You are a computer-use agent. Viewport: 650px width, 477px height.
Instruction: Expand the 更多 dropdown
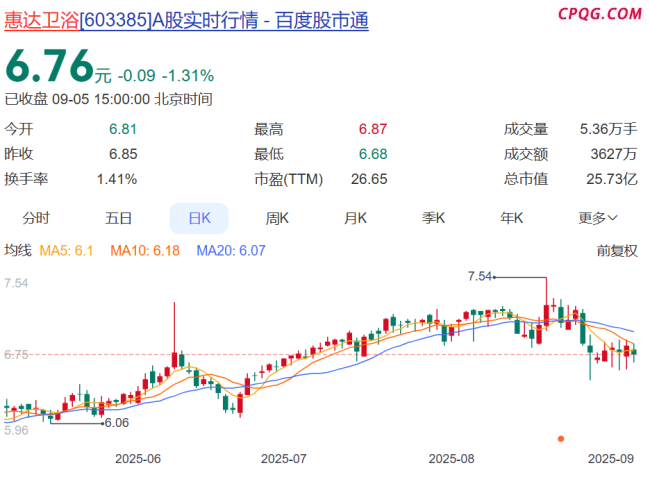(x=598, y=218)
